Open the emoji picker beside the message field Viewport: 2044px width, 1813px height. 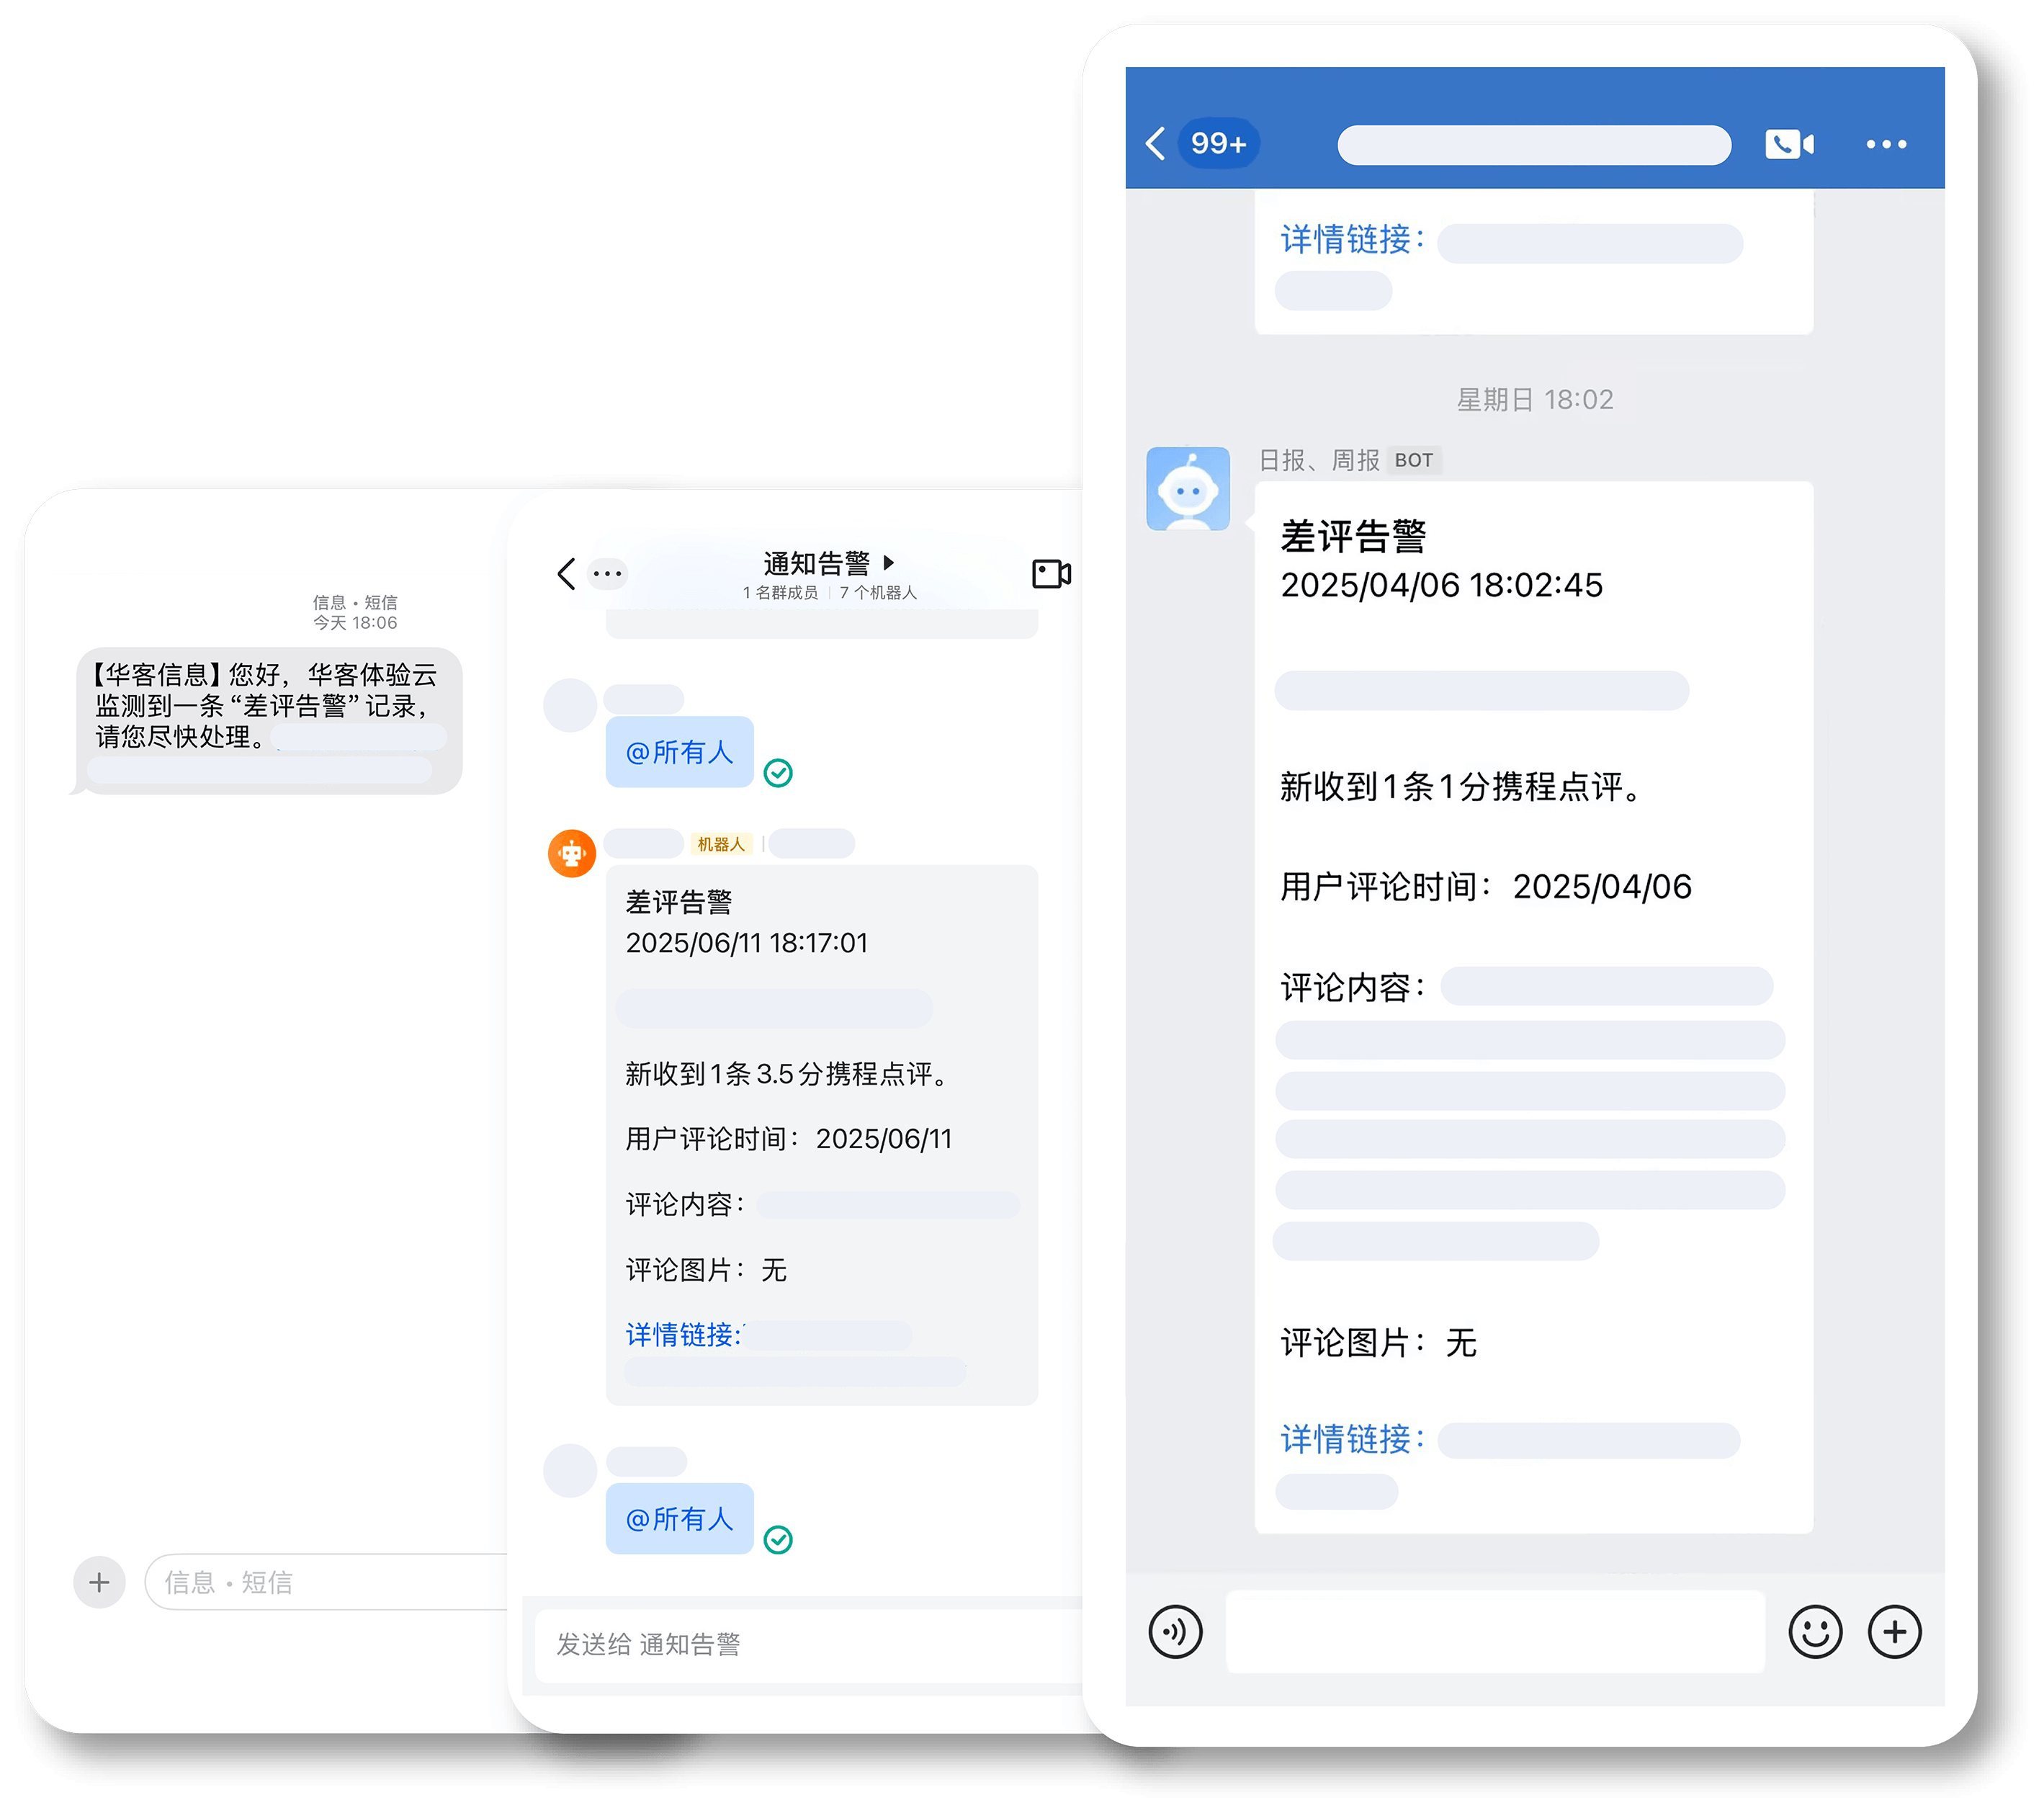(1816, 1632)
